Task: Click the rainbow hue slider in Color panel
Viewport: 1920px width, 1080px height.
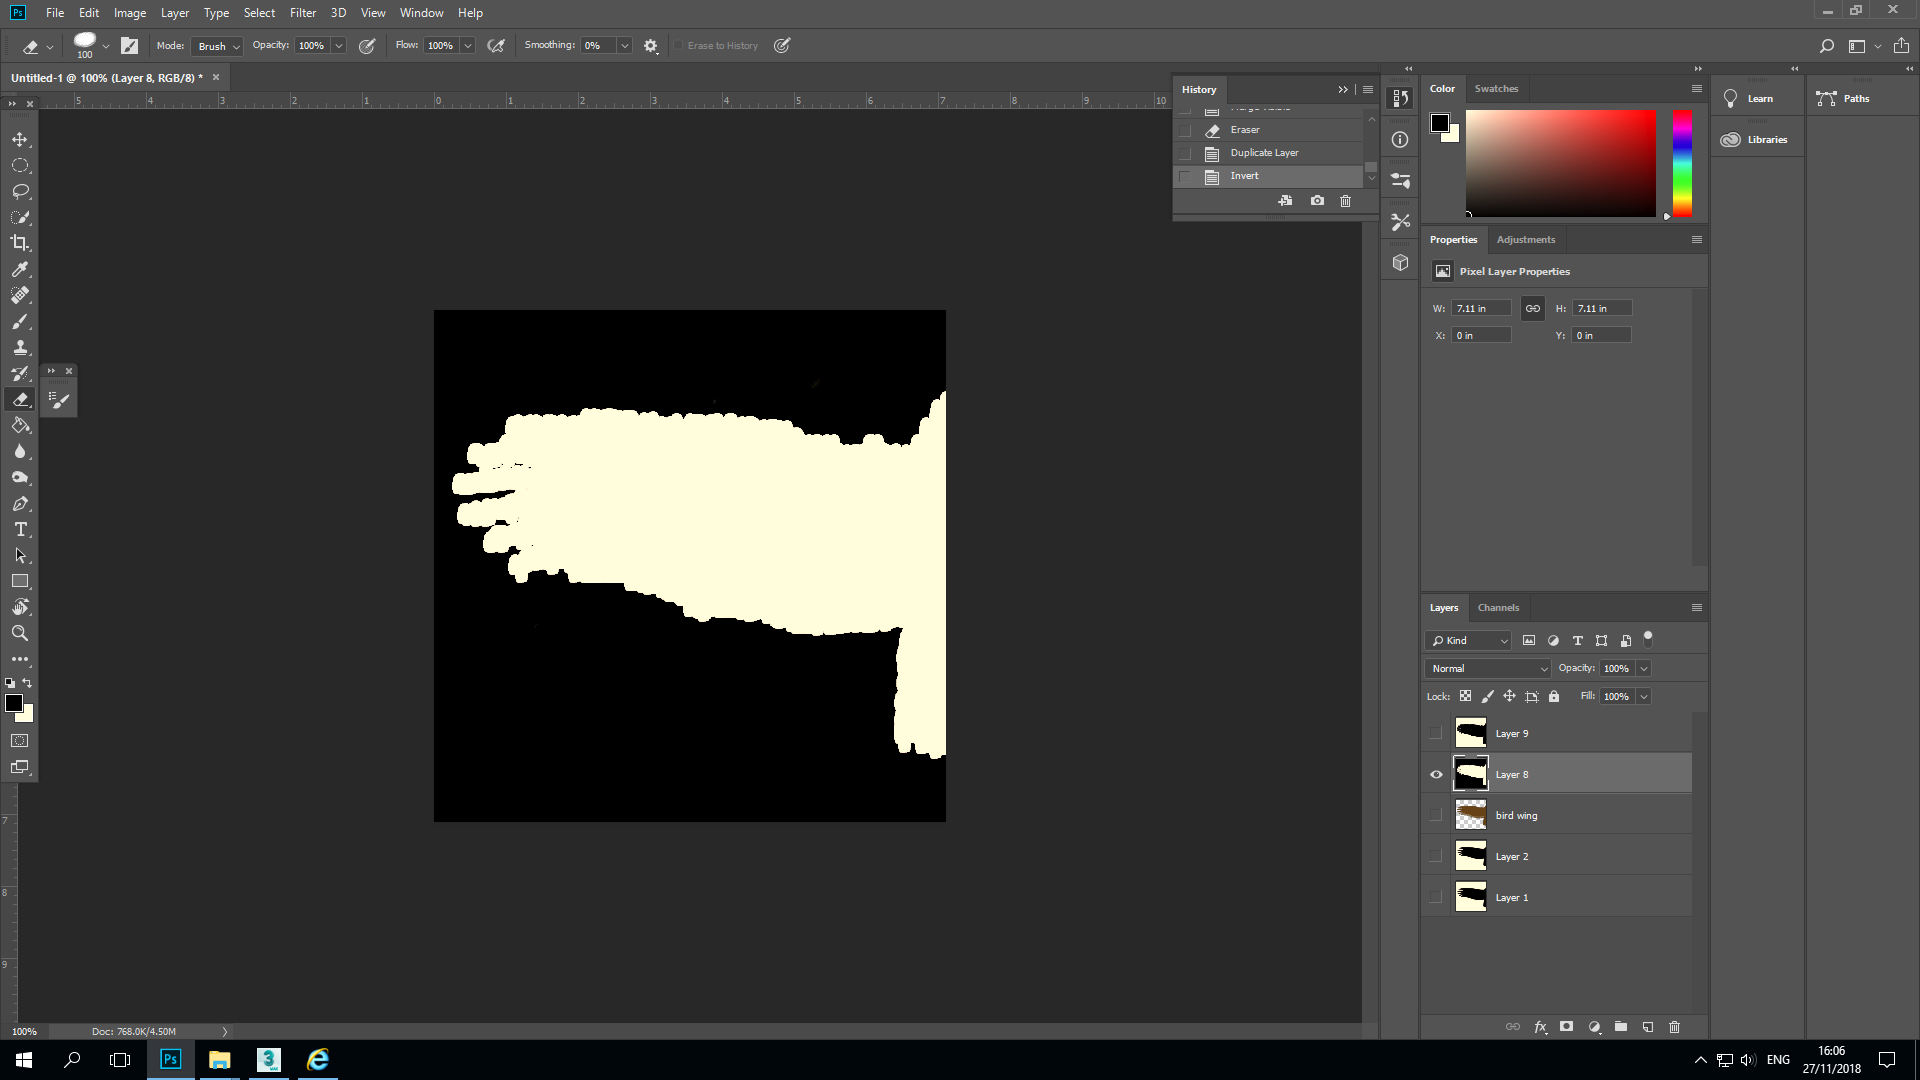Action: (x=1682, y=163)
